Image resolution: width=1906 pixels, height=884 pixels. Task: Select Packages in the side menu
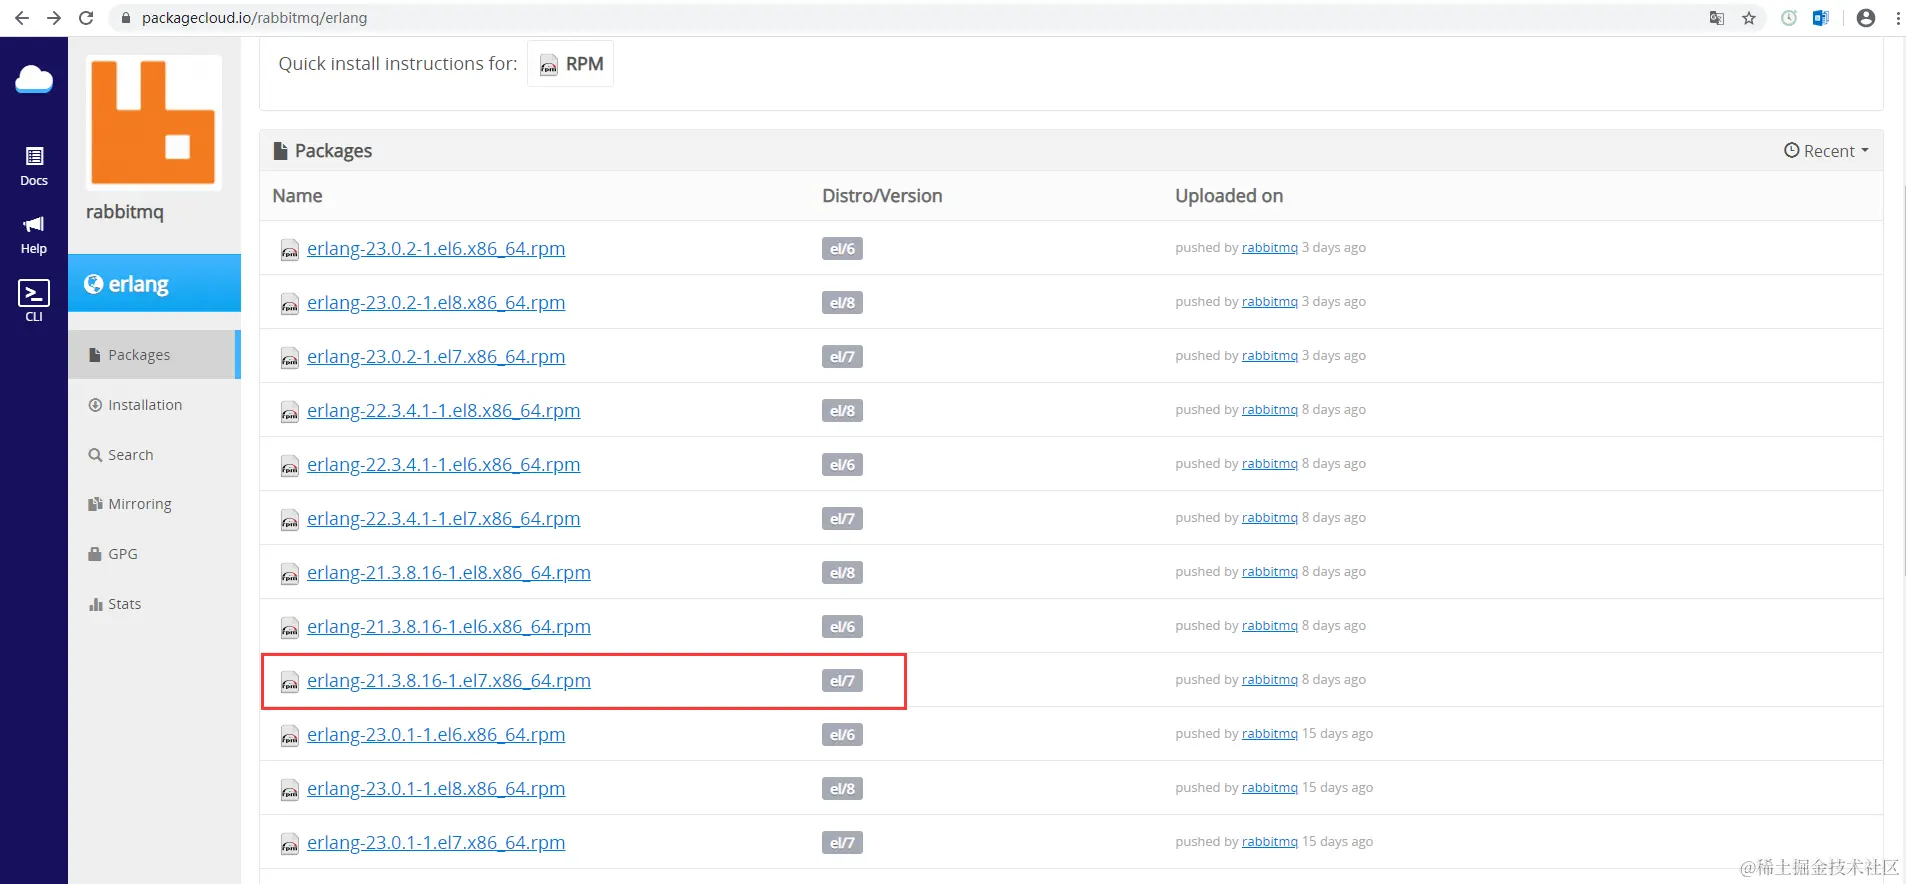click(x=154, y=355)
